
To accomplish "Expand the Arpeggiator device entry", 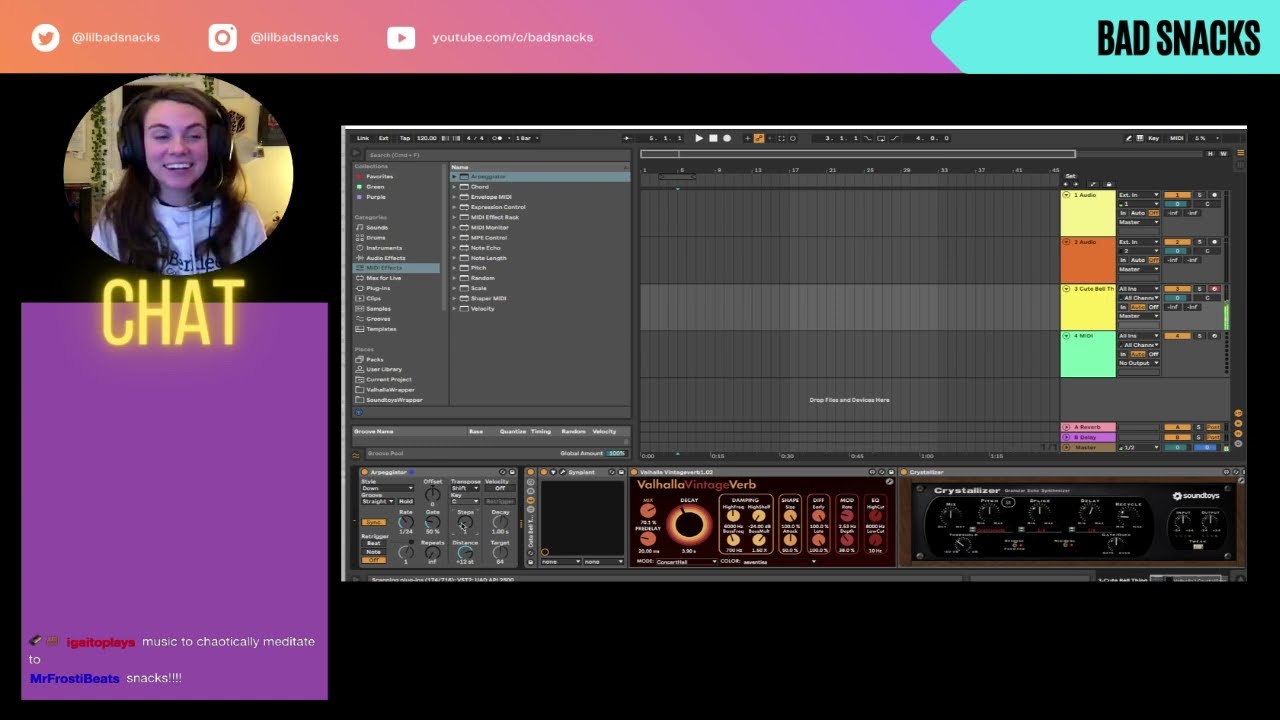I will [454, 177].
